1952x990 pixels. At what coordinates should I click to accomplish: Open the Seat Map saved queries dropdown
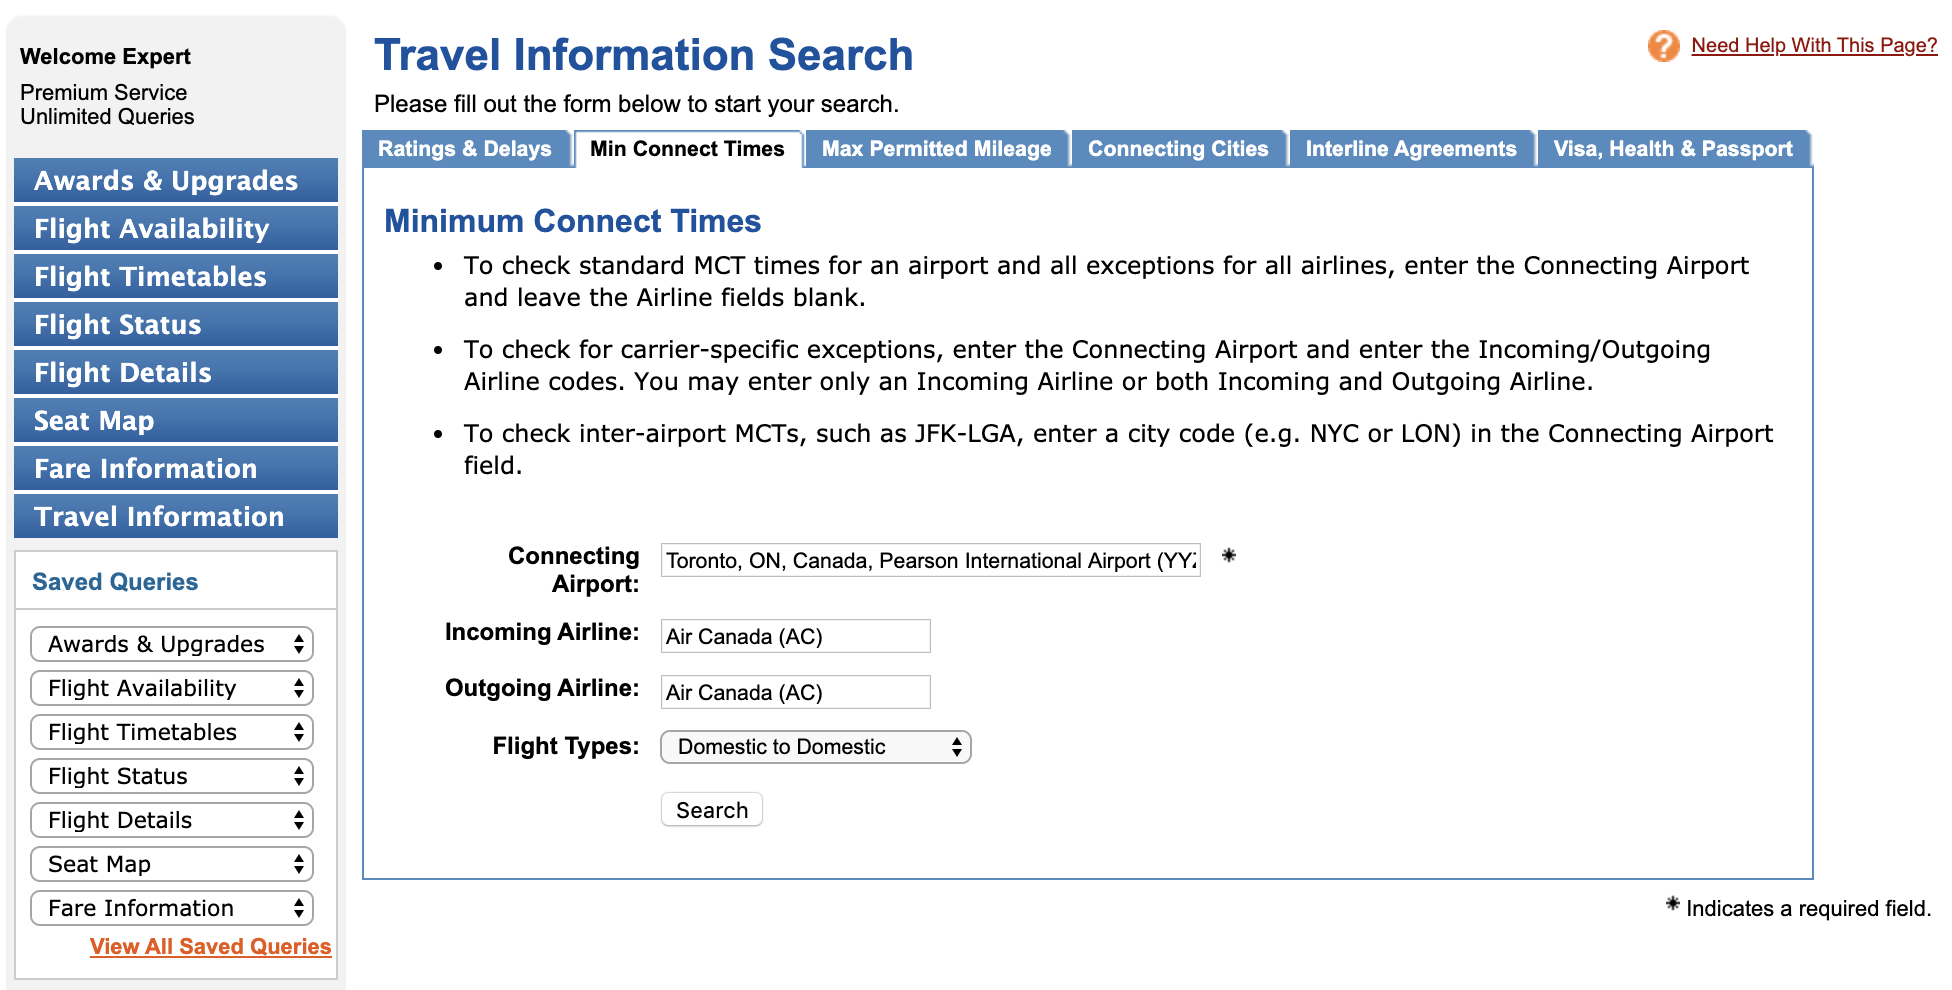click(x=172, y=864)
